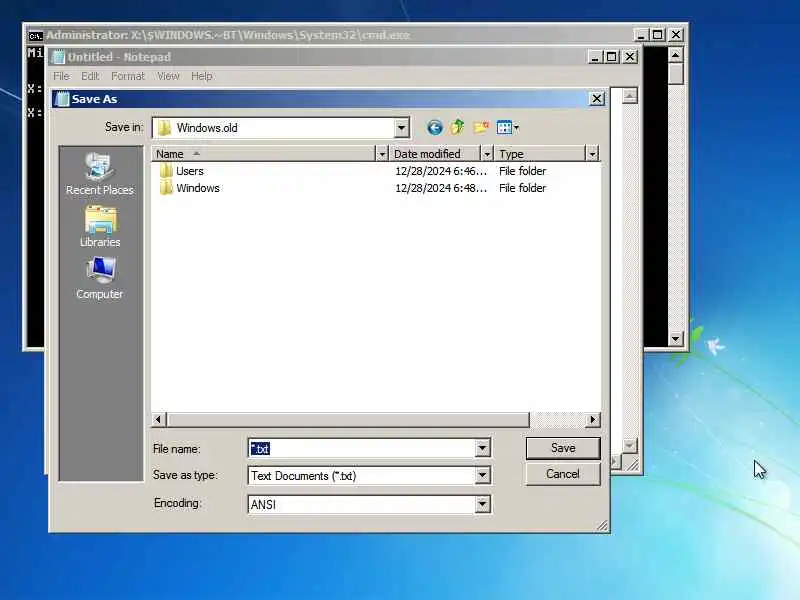Click the Save button
This screenshot has width=800, height=600.
pyautogui.click(x=563, y=448)
